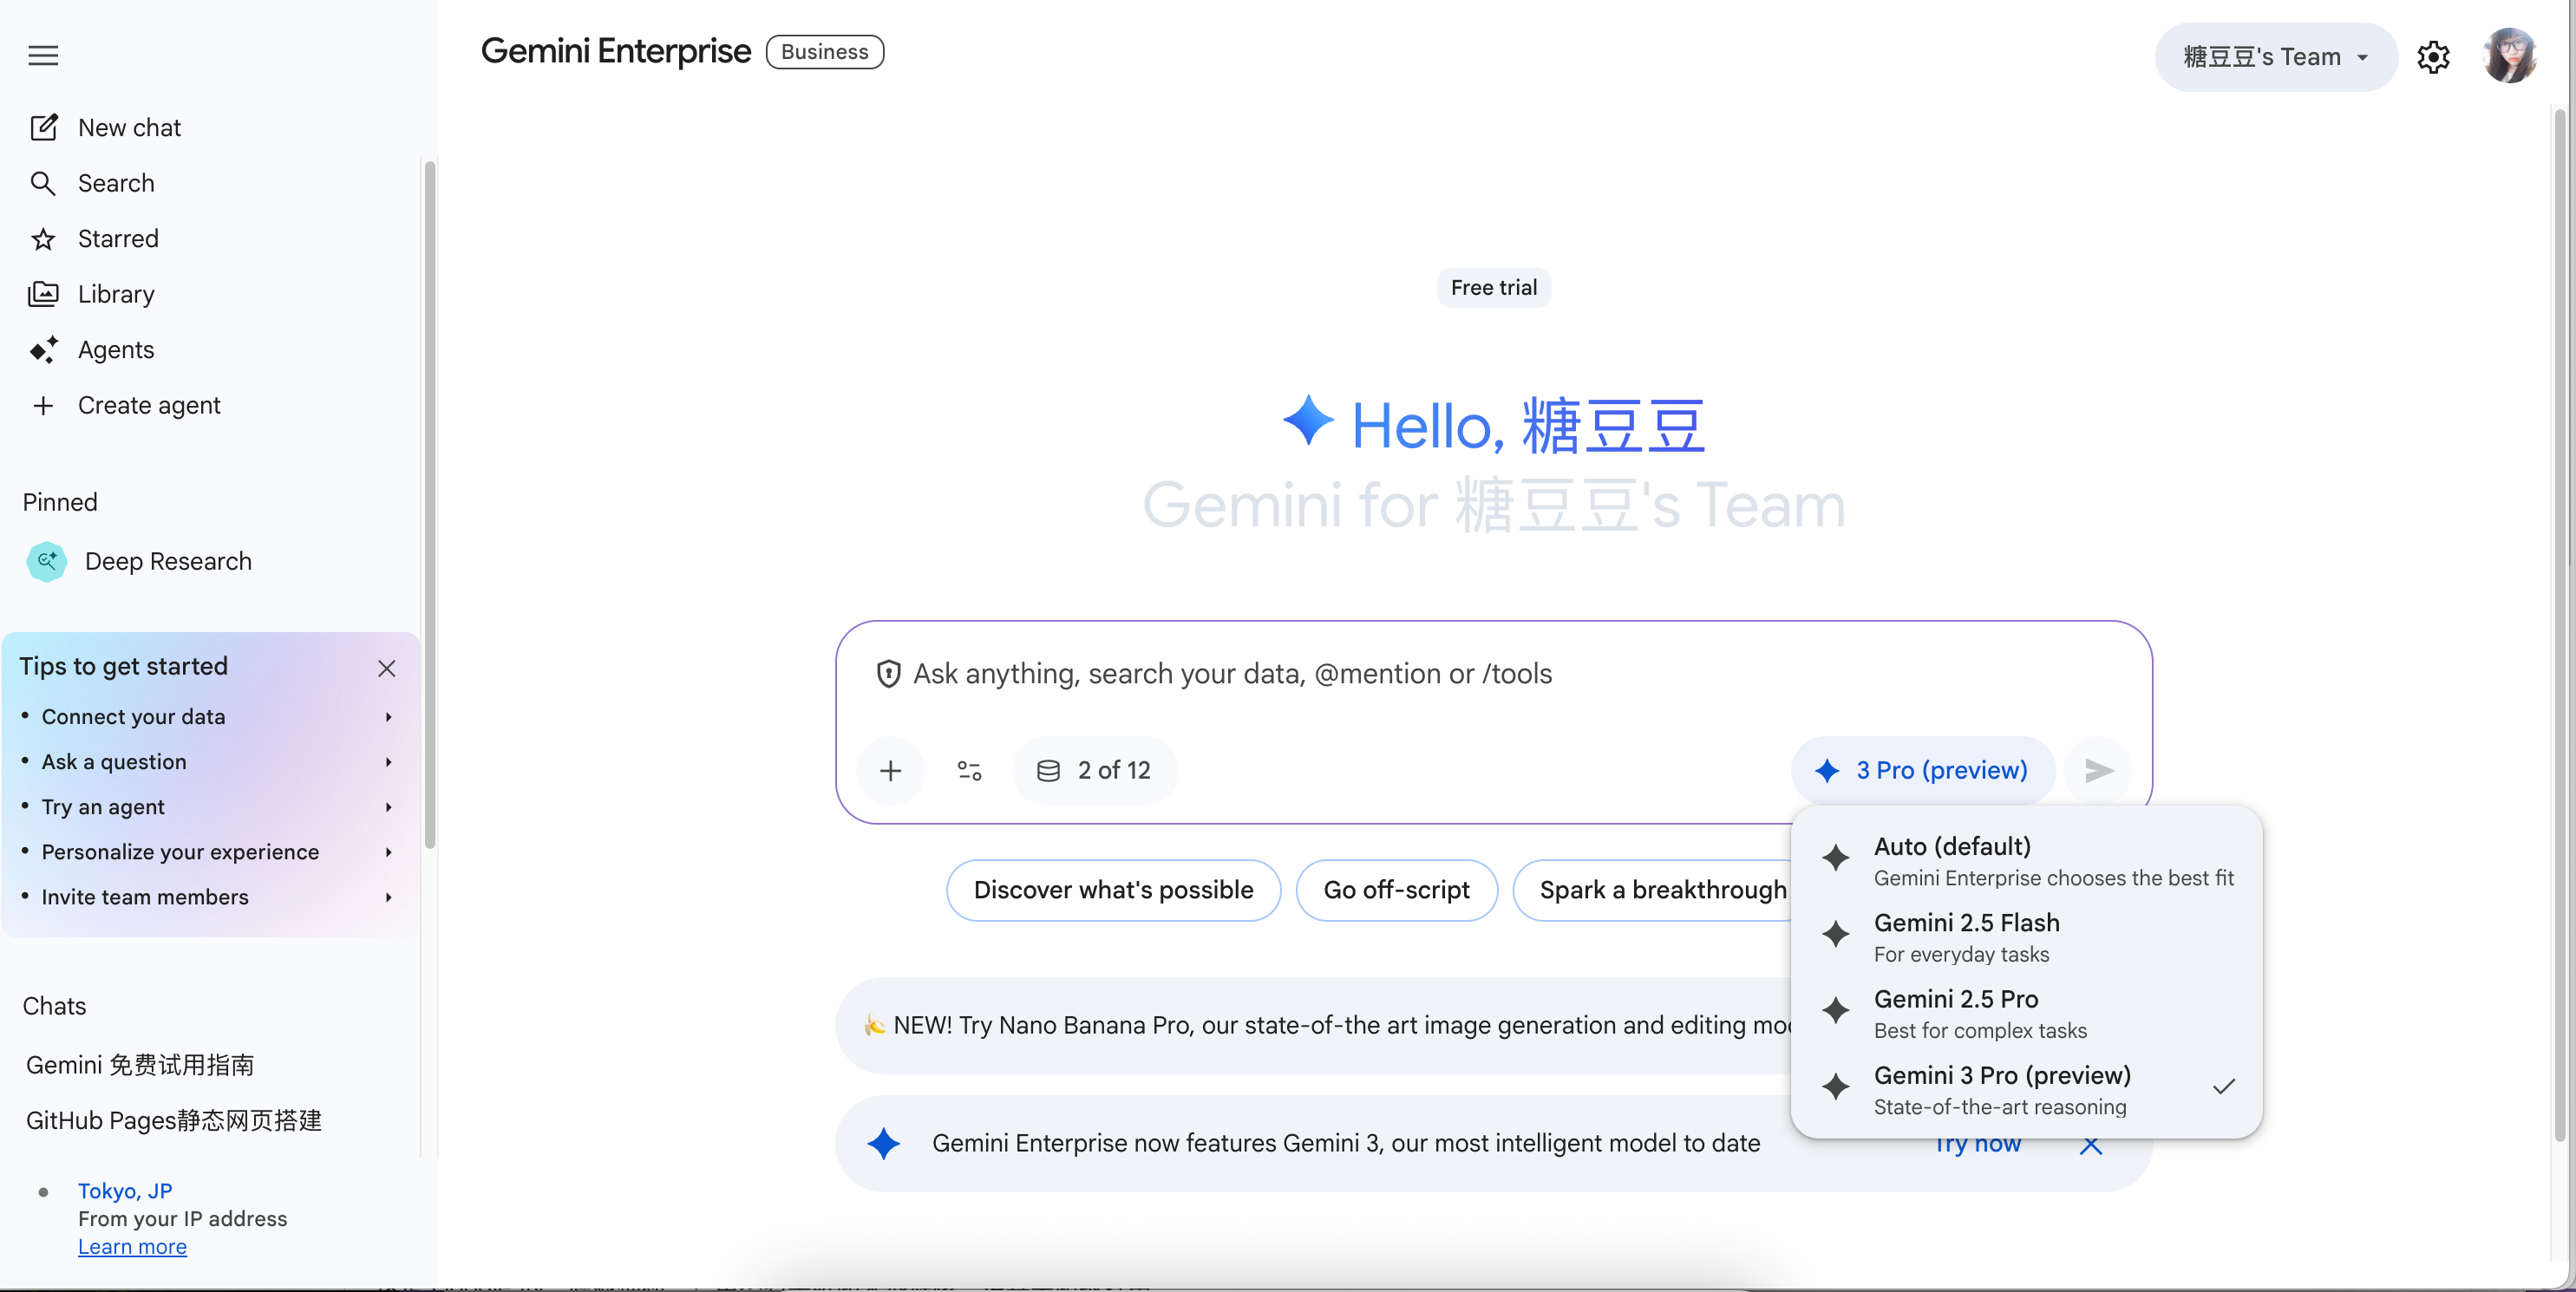
Task: Click the user profile avatar
Action: tap(2509, 56)
